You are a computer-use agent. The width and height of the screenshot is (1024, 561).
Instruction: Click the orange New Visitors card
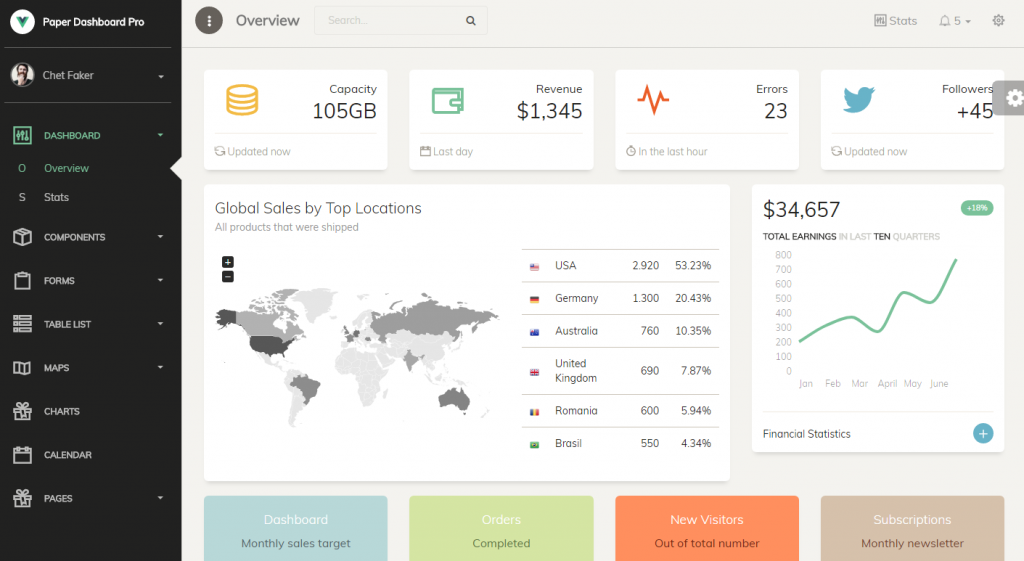(706, 528)
